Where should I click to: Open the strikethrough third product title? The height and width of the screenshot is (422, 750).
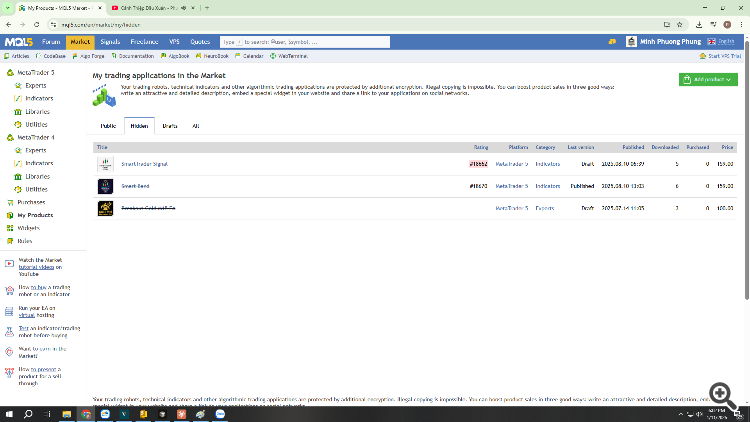click(x=148, y=208)
